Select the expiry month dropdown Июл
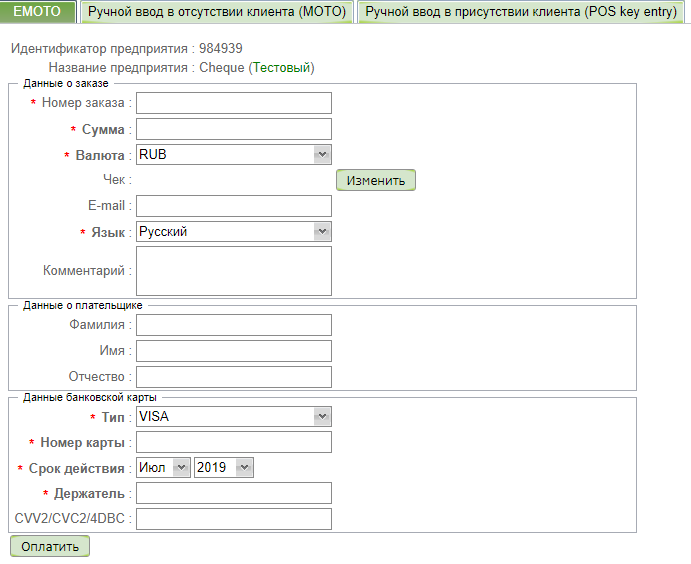This screenshot has height=564, width=691. coord(162,467)
